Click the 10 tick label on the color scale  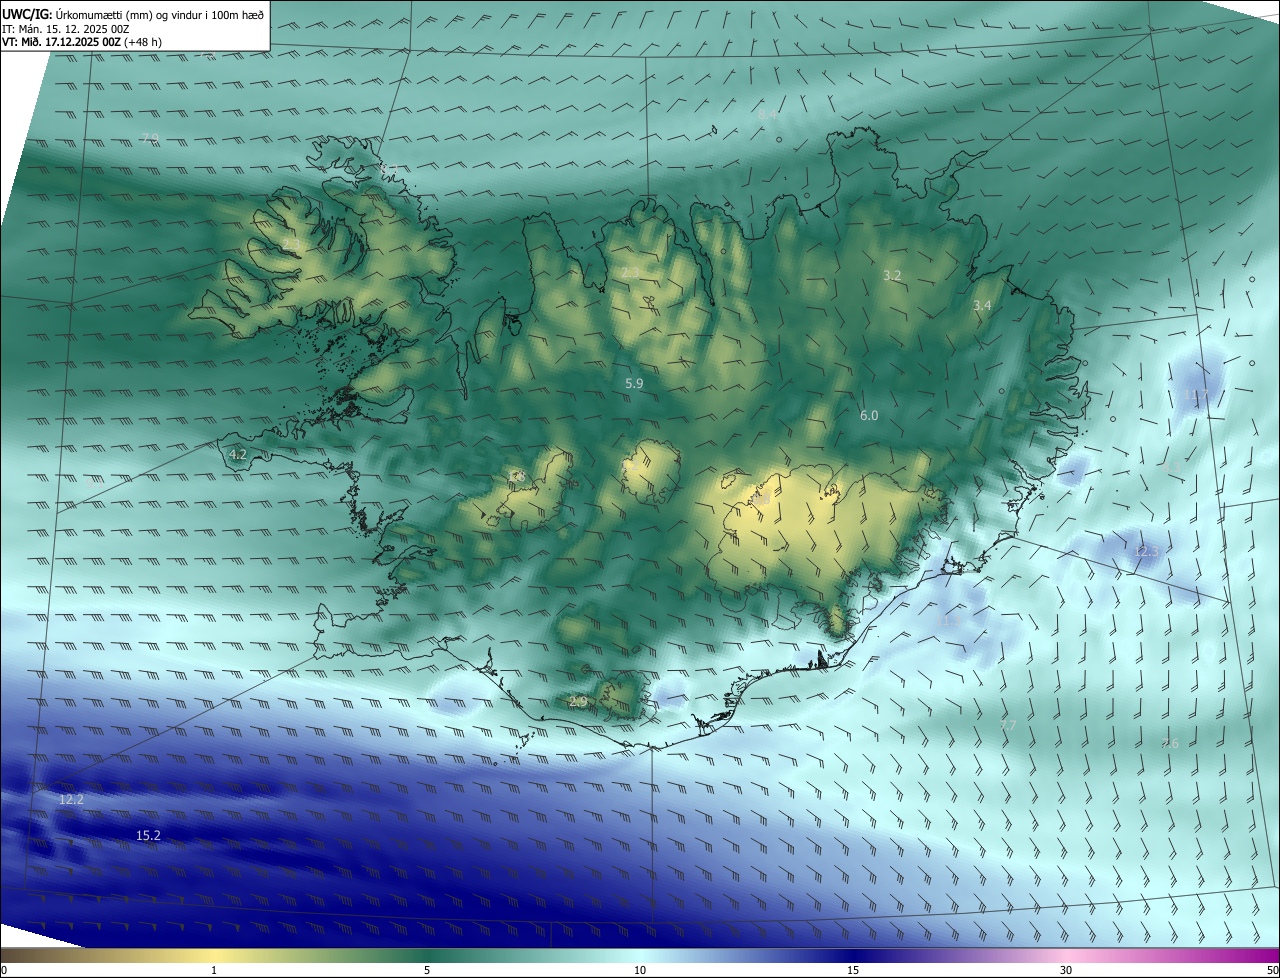(x=640, y=970)
